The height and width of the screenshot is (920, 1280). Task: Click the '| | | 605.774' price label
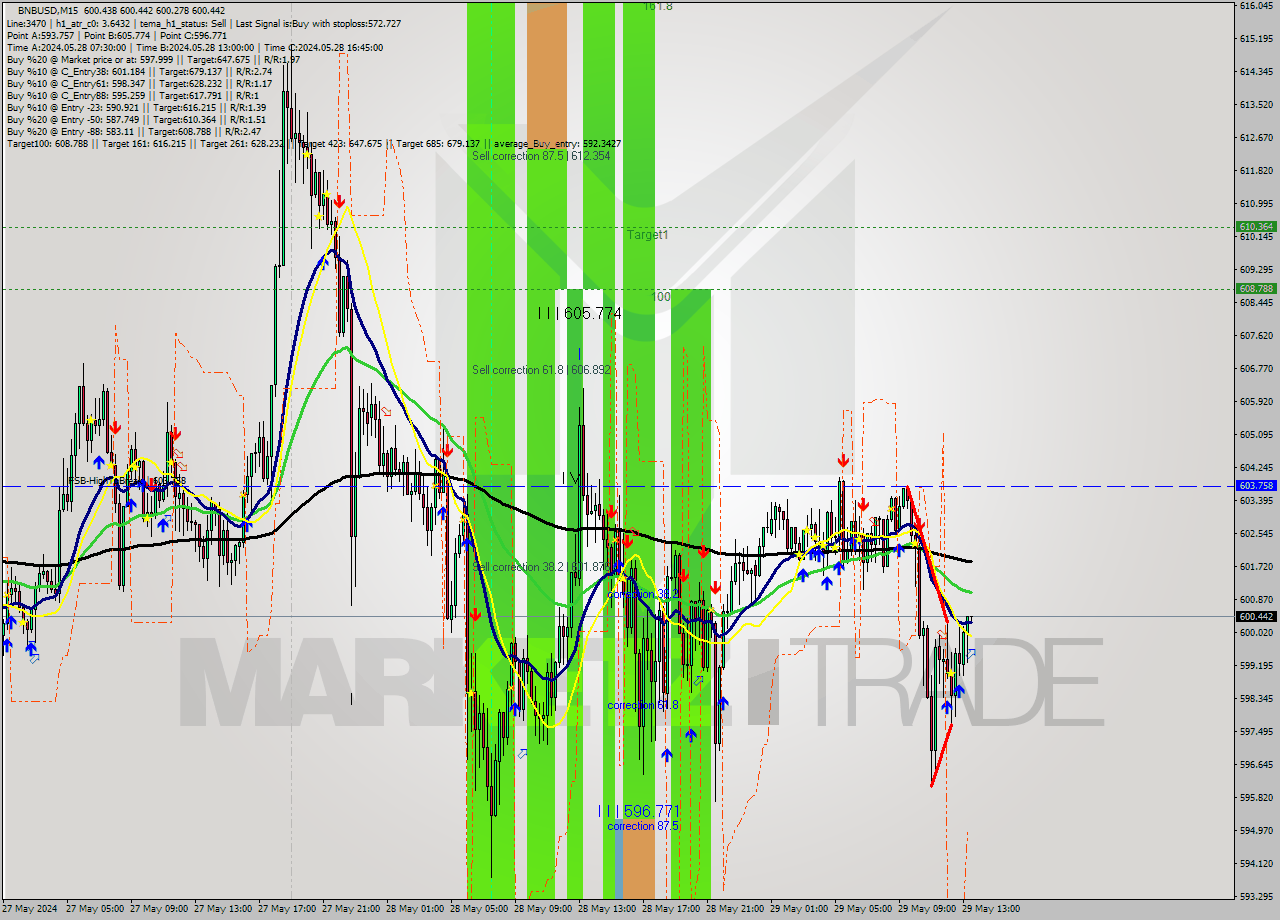(579, 313)
